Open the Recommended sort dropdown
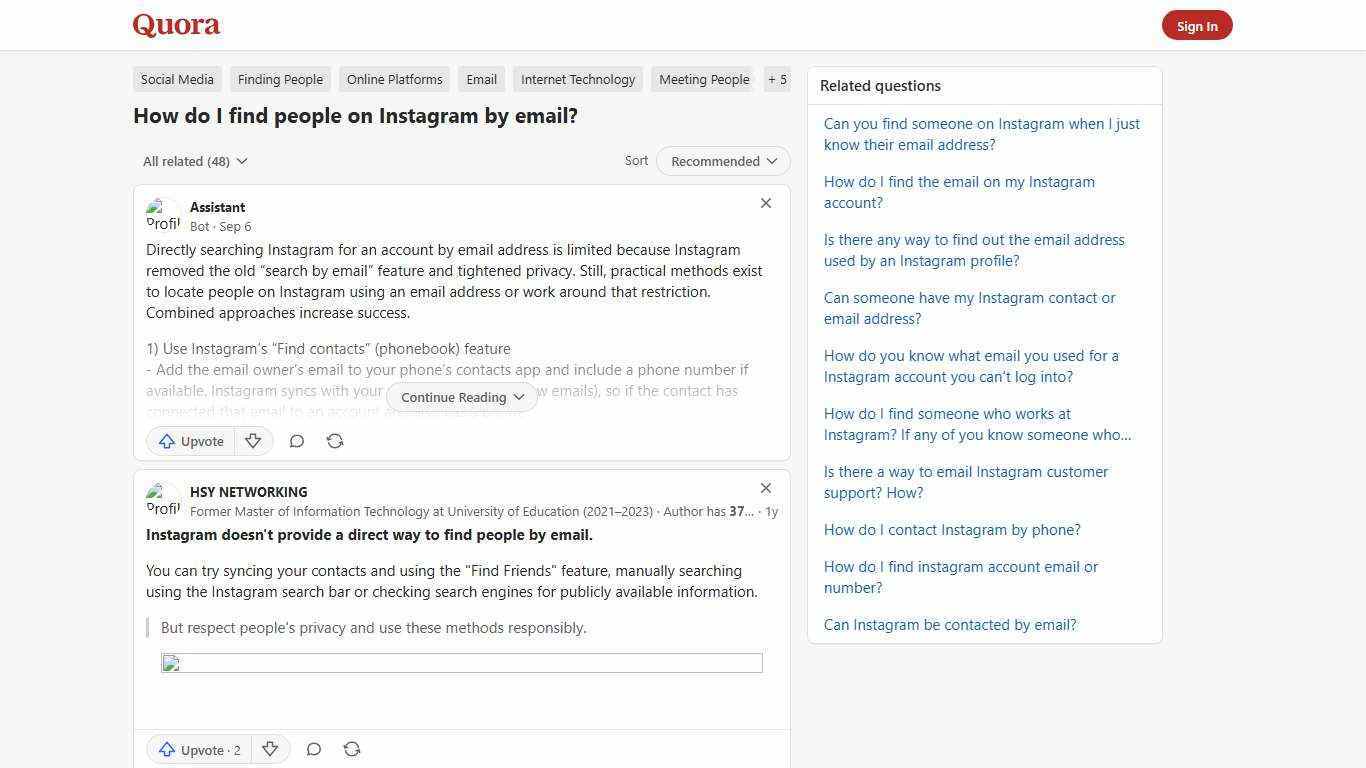Image resolution: width=1366 pixels, height=768 pixels. 722,161
